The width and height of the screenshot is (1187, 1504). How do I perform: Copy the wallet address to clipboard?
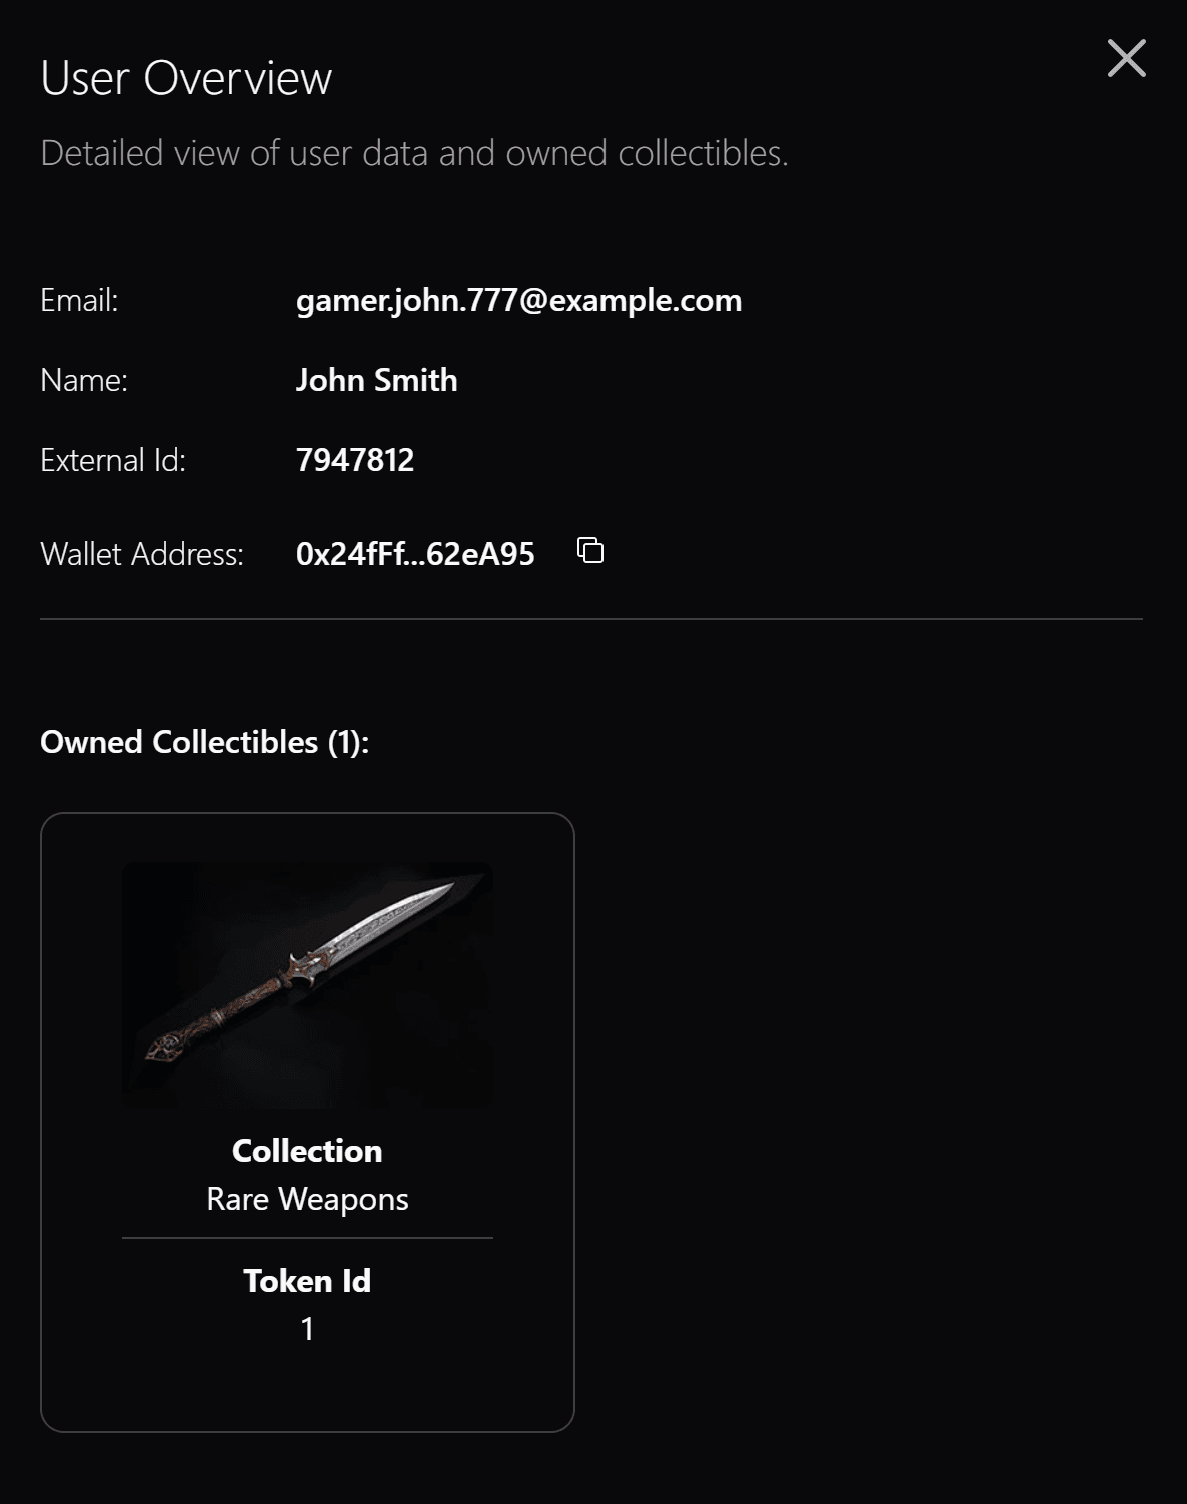[x=591, y=550]
